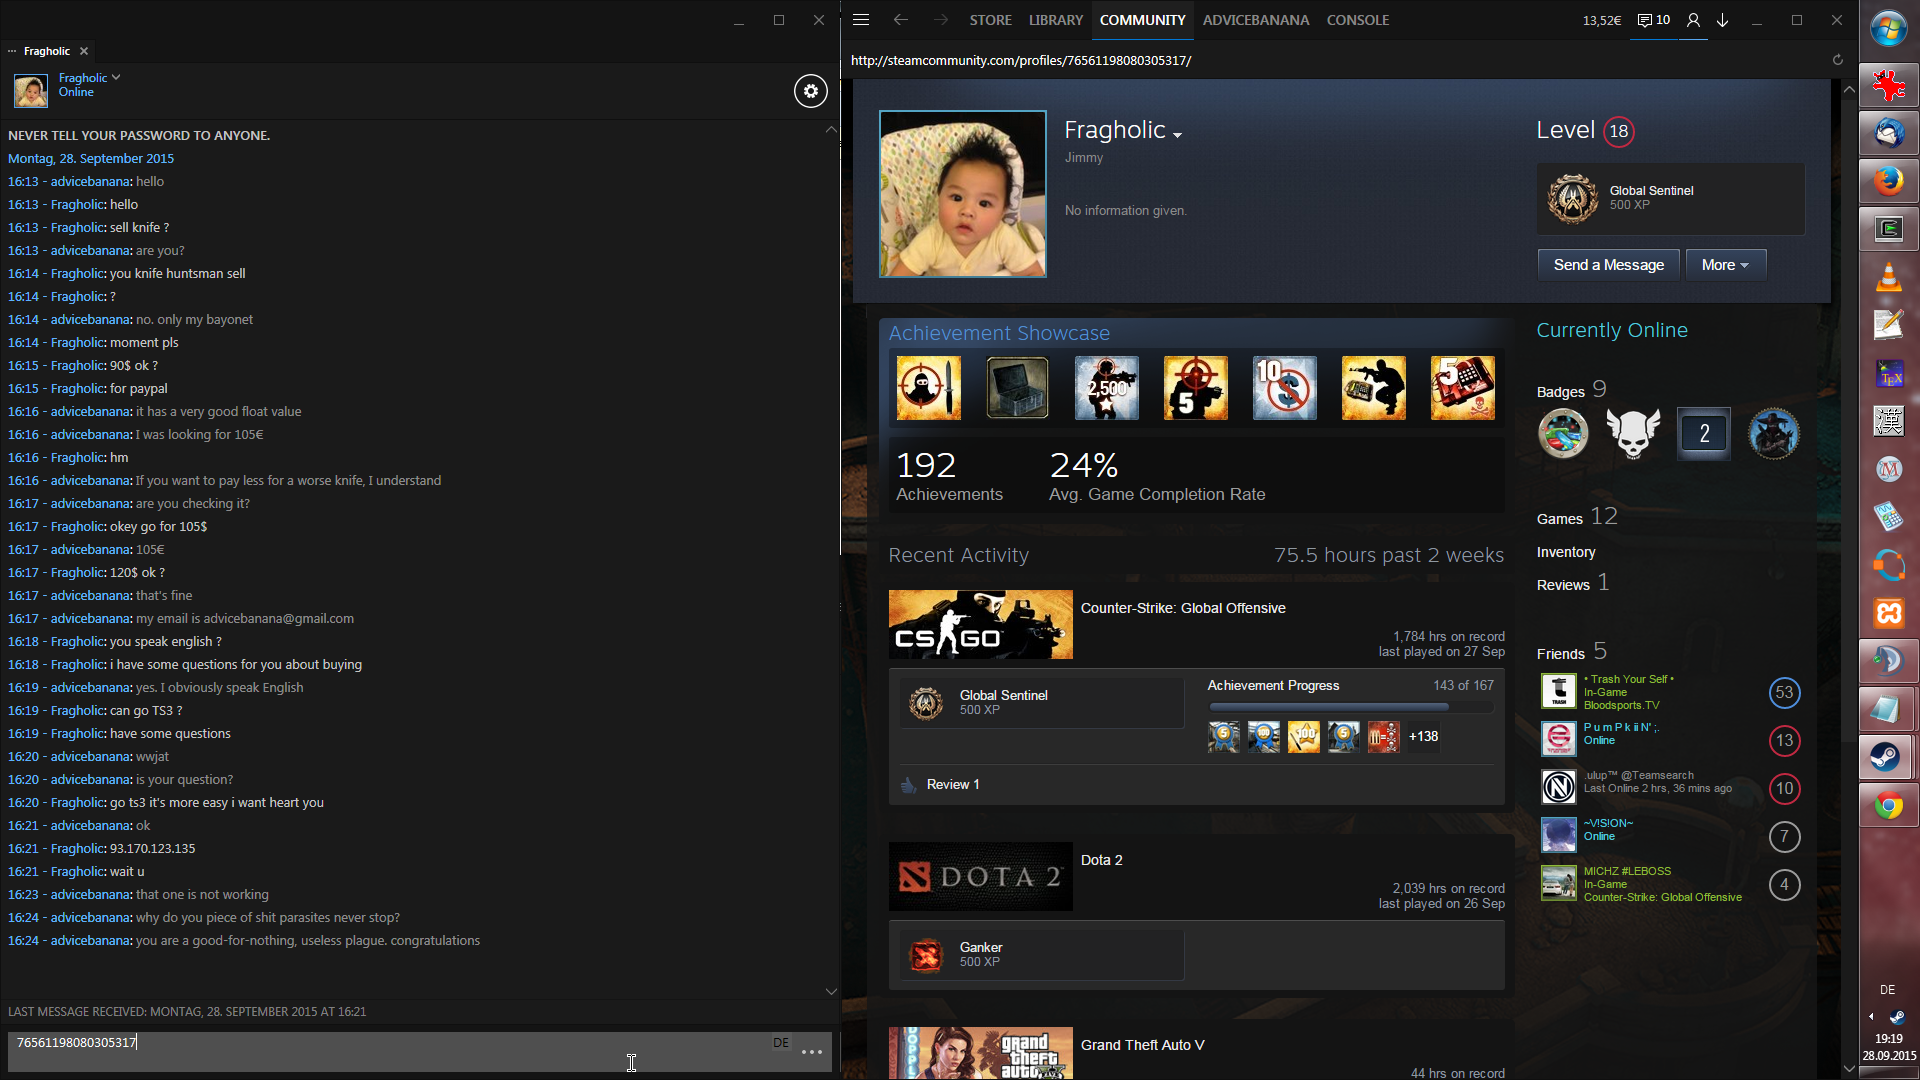The width and height of the screenshot is (1920, 1080).
Task: Open Steam from the Windows taskbar
Action: pos(1887,757)
